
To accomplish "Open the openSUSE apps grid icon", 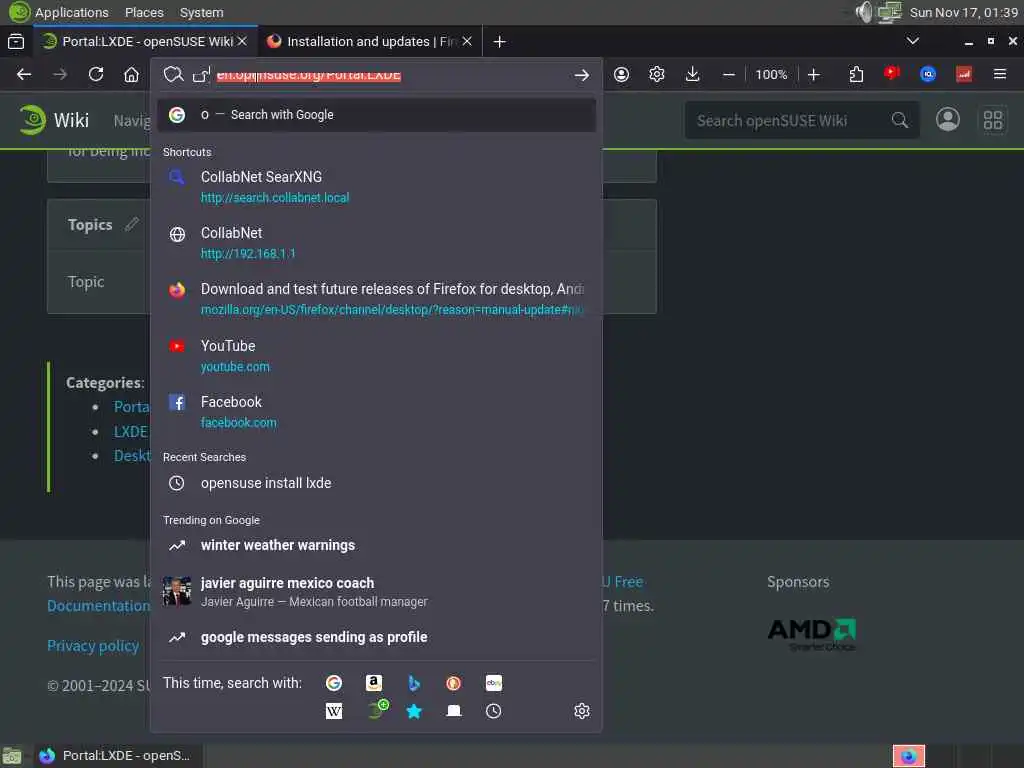I will coord(993,120).
